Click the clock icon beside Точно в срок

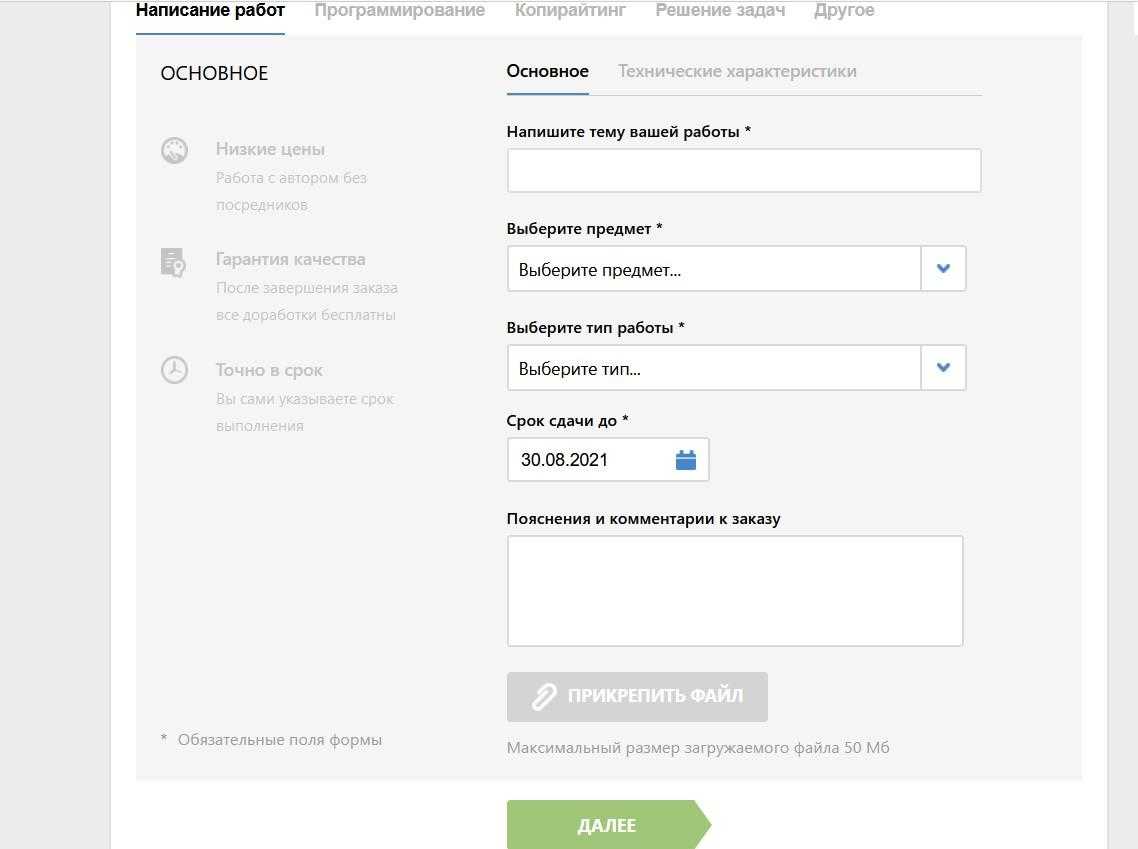tap(174, 370)
